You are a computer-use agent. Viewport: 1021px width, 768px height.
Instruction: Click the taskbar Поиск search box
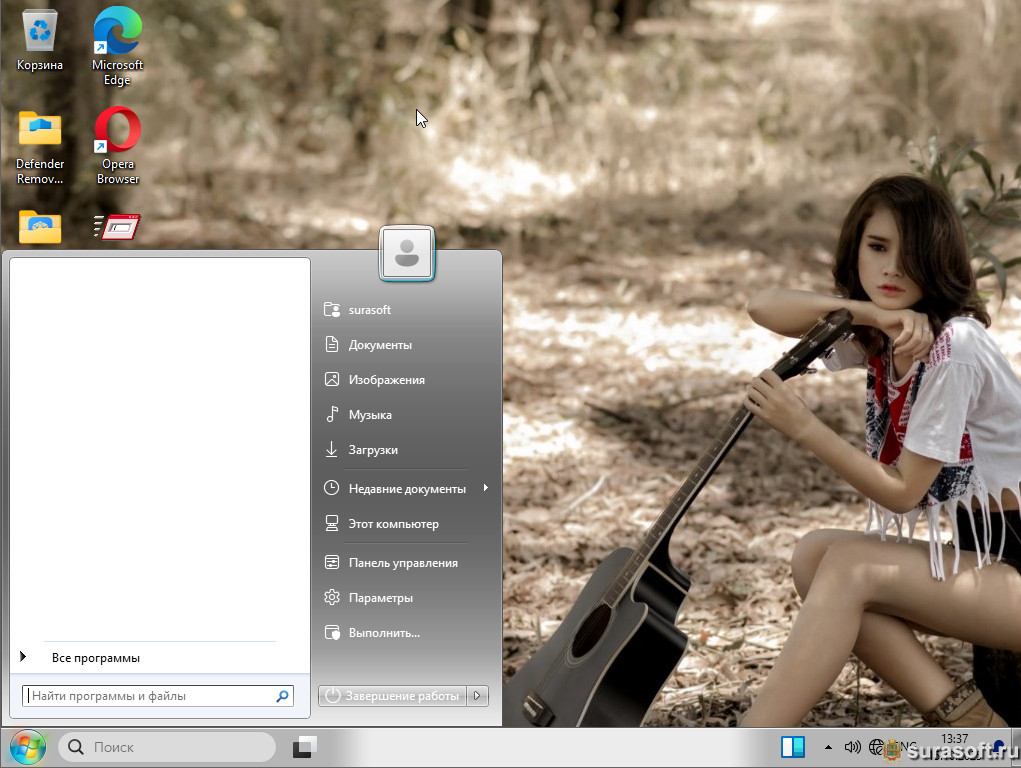[167, 747]
